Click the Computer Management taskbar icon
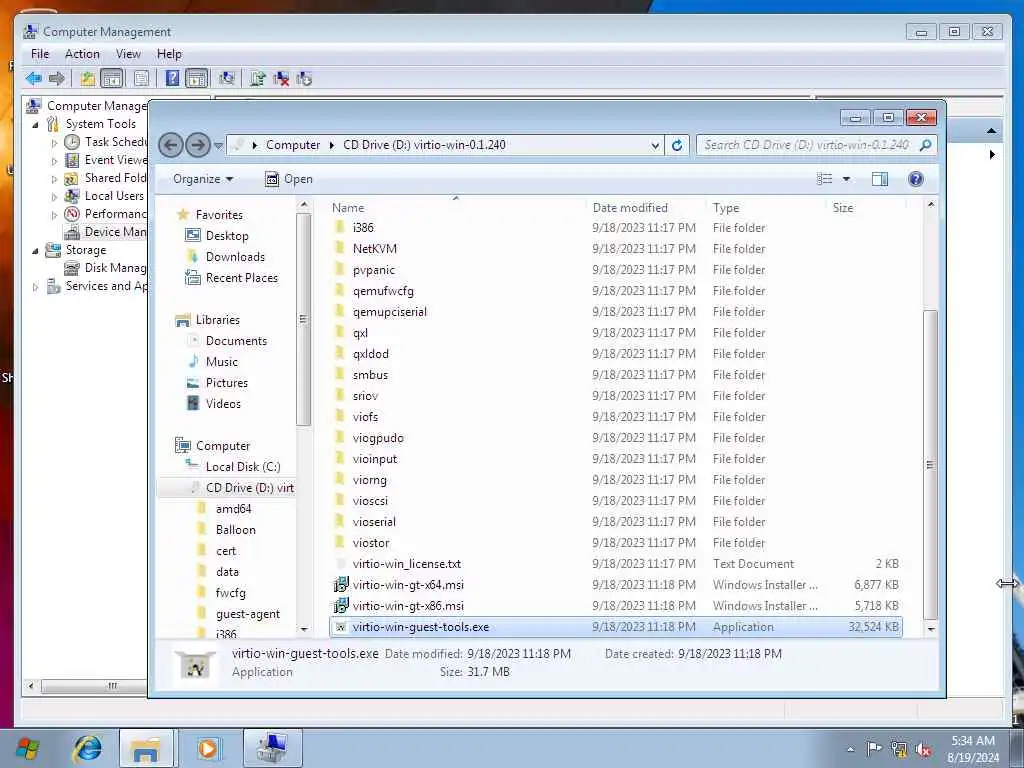This screenshot has width=1024, height=768. (x=272, y=748)
